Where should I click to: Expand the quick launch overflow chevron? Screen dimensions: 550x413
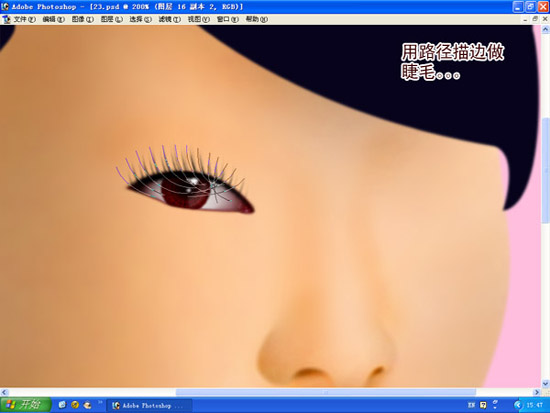point(100,402)
